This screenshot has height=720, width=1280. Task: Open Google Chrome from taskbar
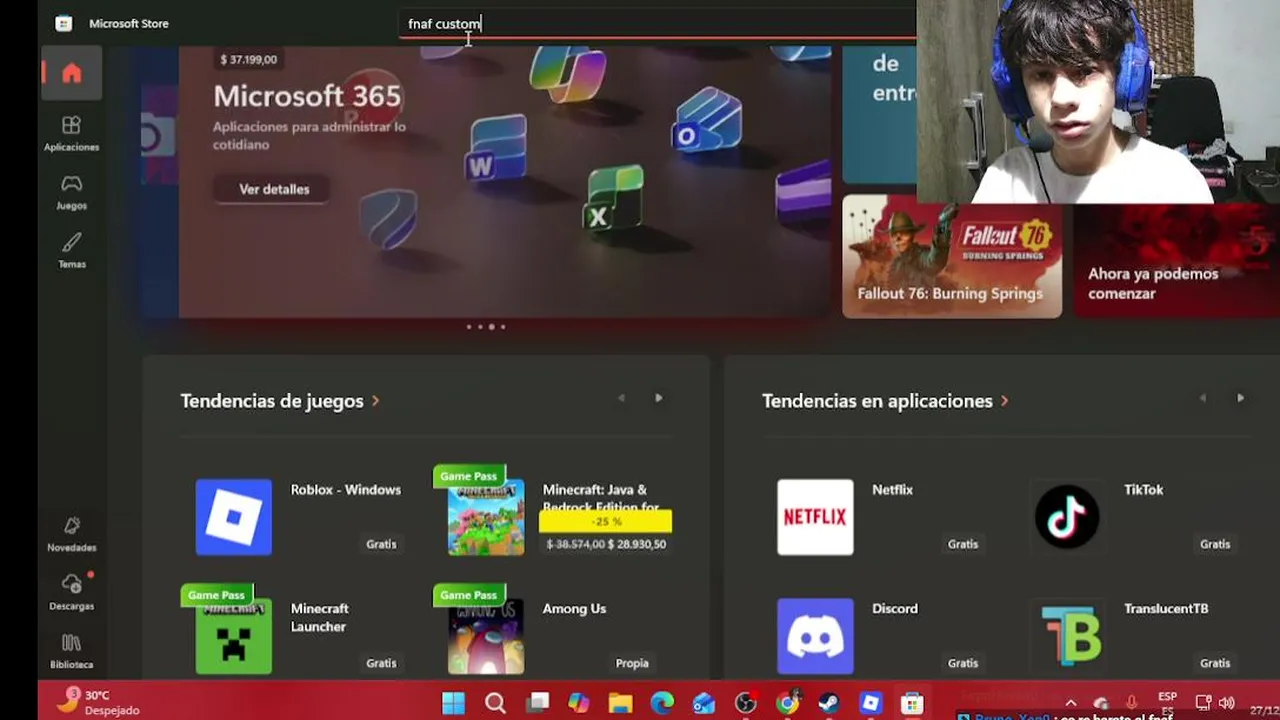pos(788,703)
